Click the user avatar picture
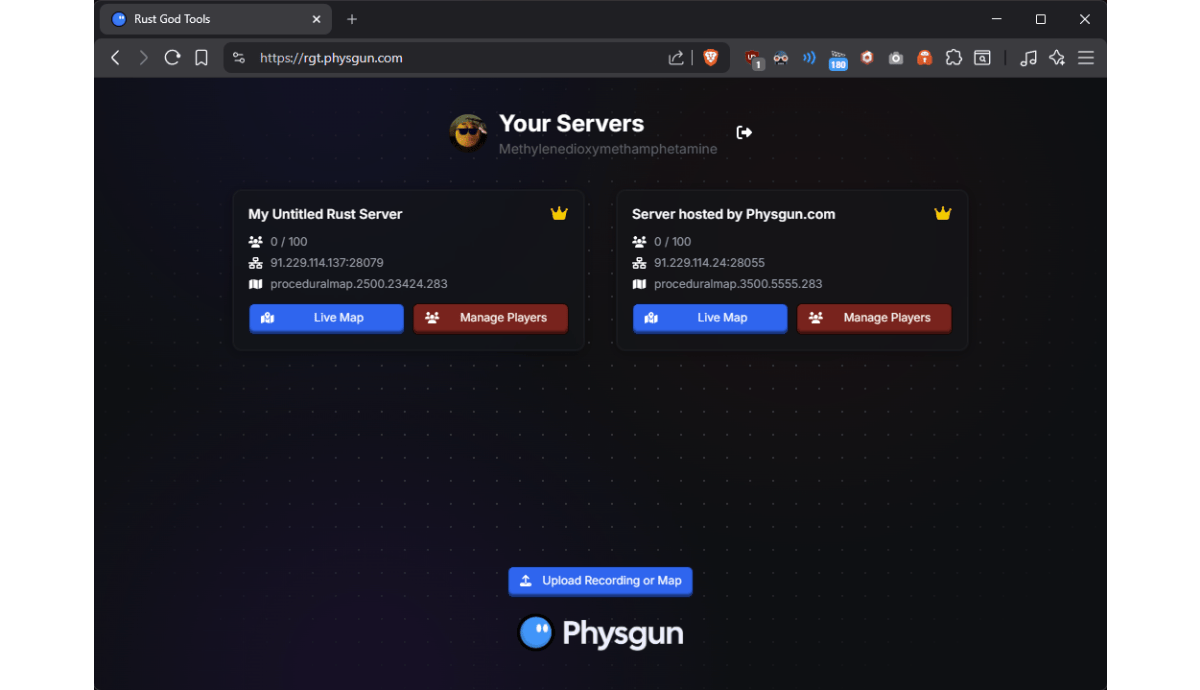1200x690 pixels. click(x=468, y=132)
